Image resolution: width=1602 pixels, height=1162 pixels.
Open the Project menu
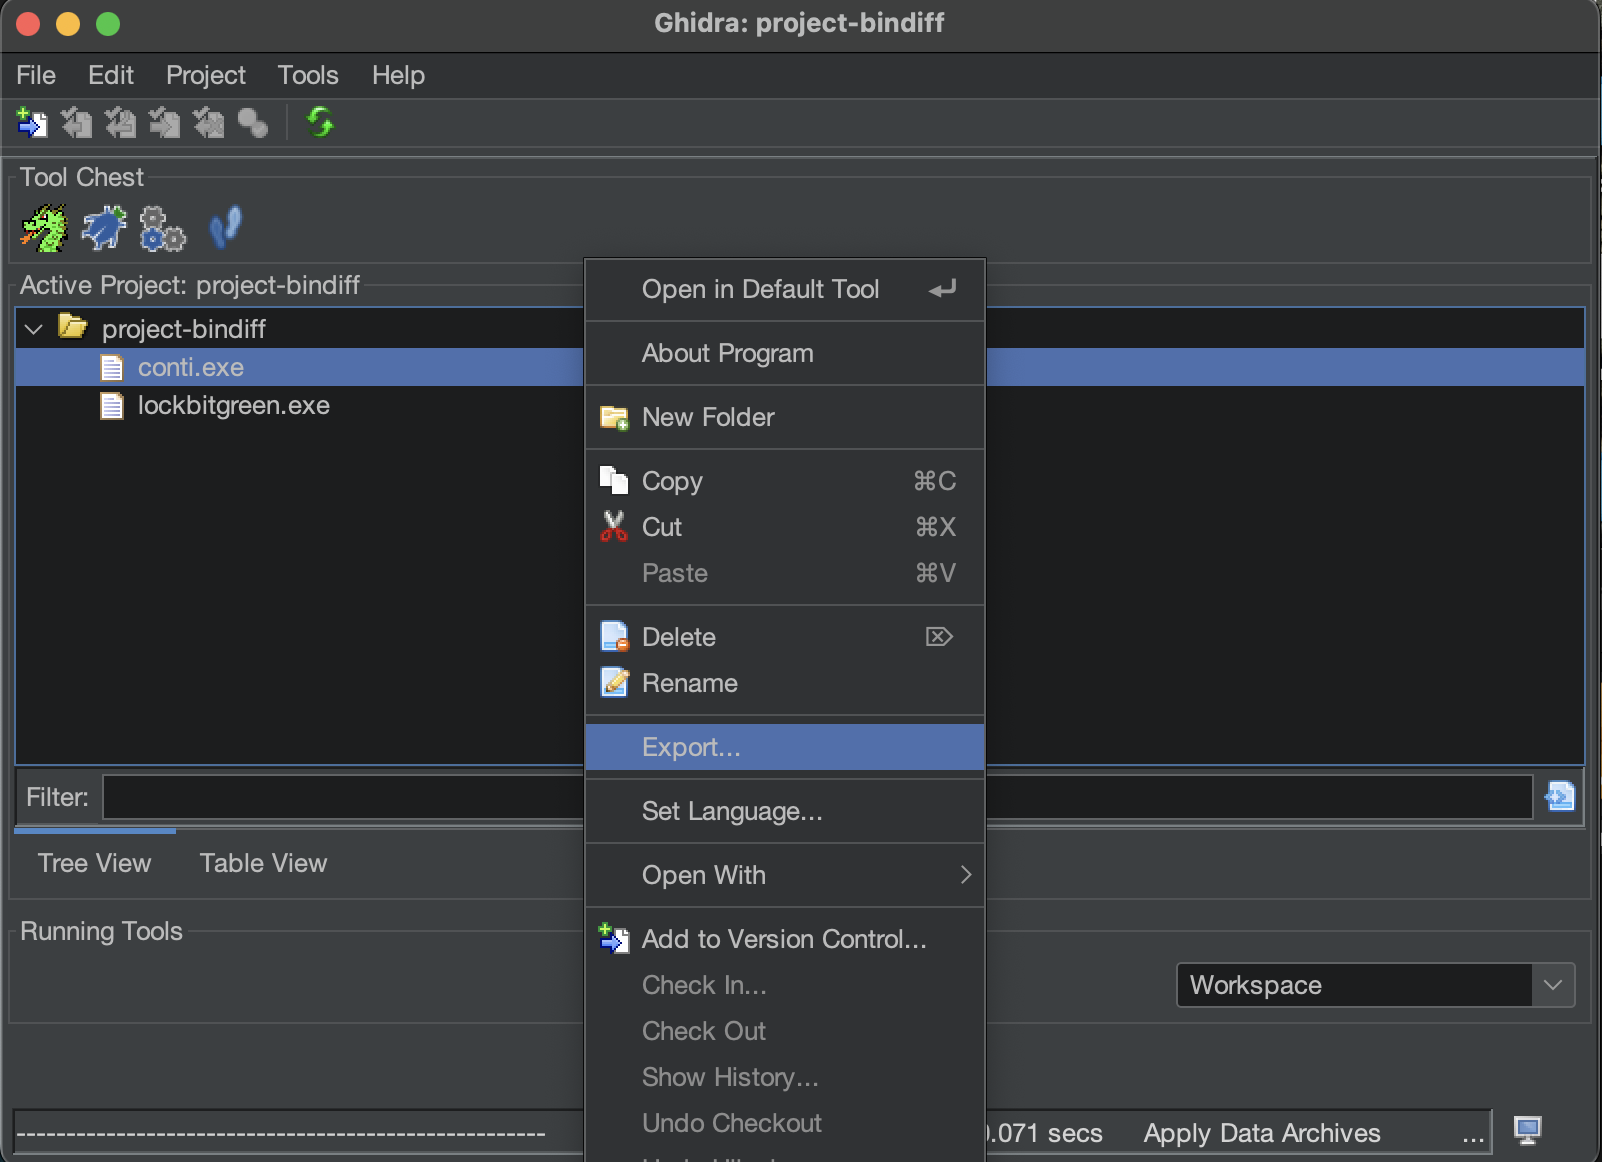pyautogui.click(x=206, y=75)
